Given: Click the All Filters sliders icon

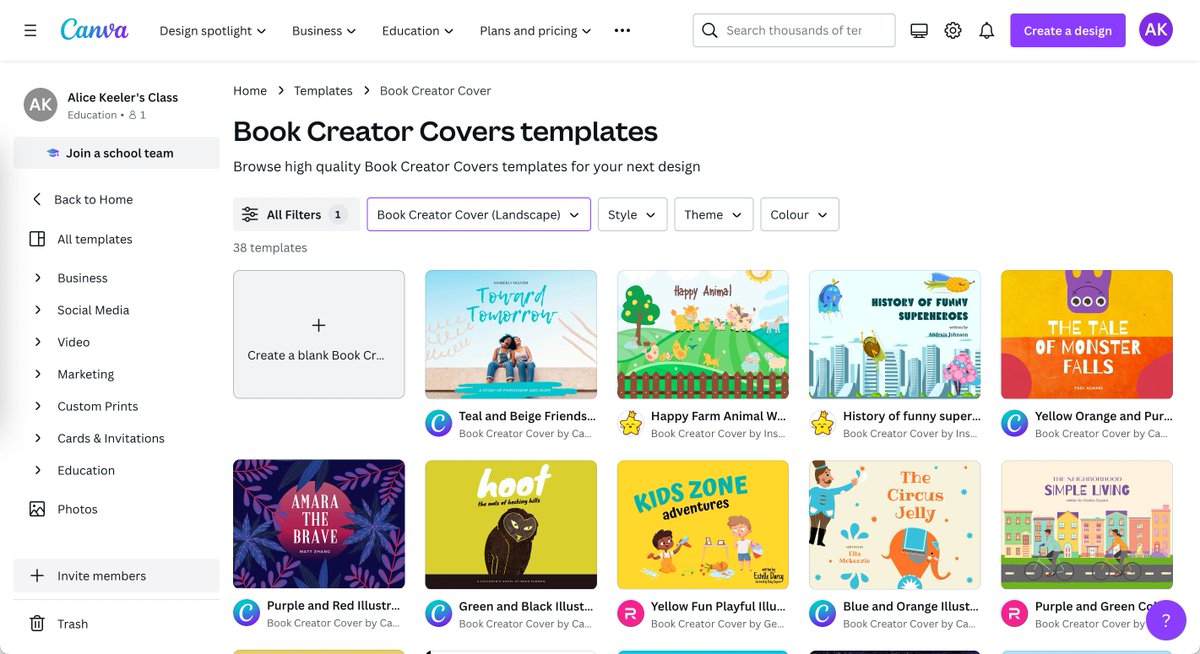Looking at the screenshot, I should coord(250,214).
